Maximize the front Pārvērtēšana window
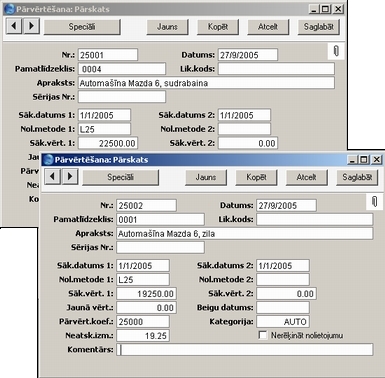 pos(364,160)
